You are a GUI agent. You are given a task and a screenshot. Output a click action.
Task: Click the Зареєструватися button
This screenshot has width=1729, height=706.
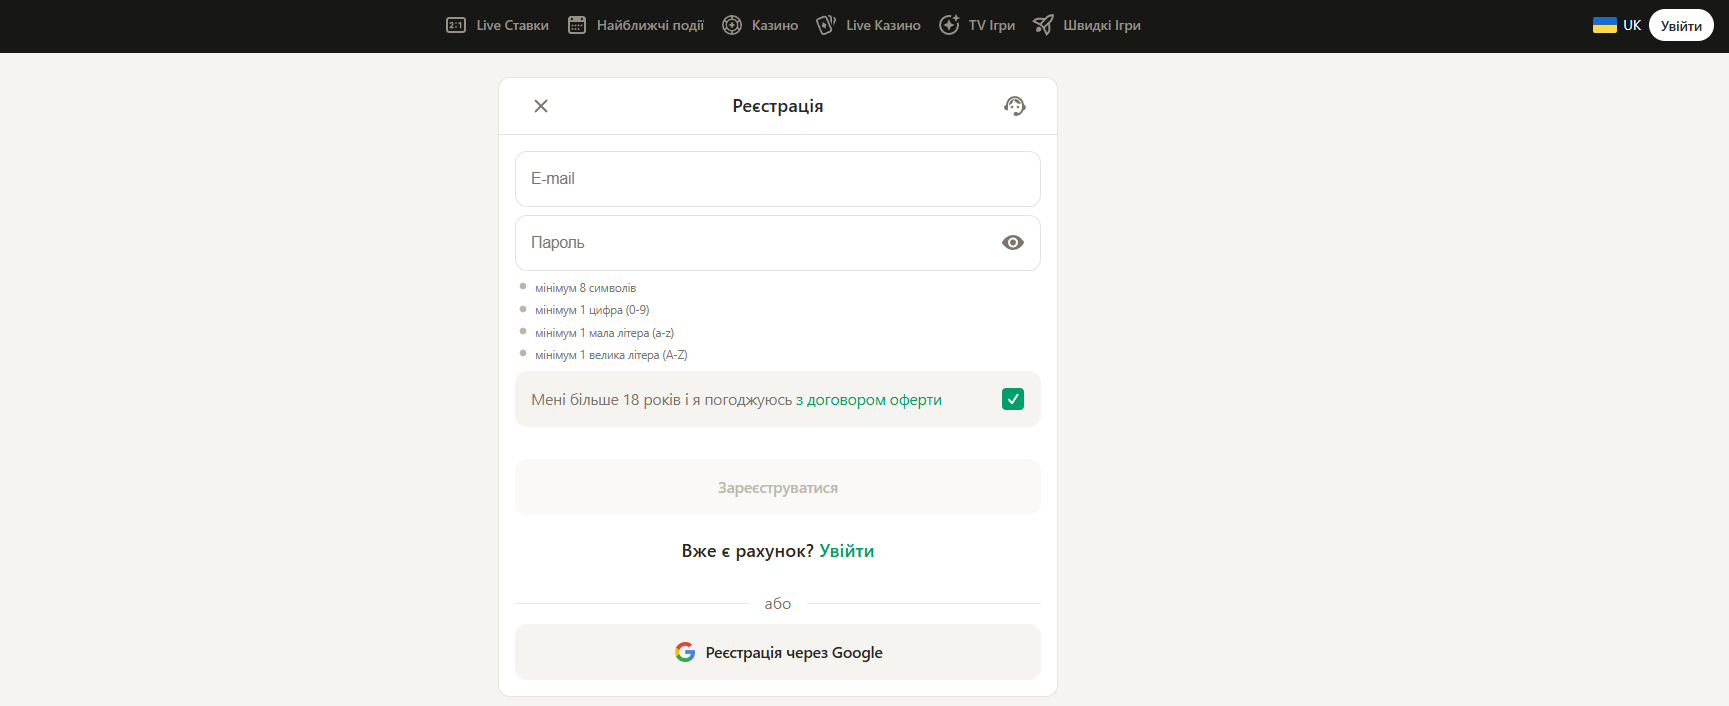[x=778, y=488]
